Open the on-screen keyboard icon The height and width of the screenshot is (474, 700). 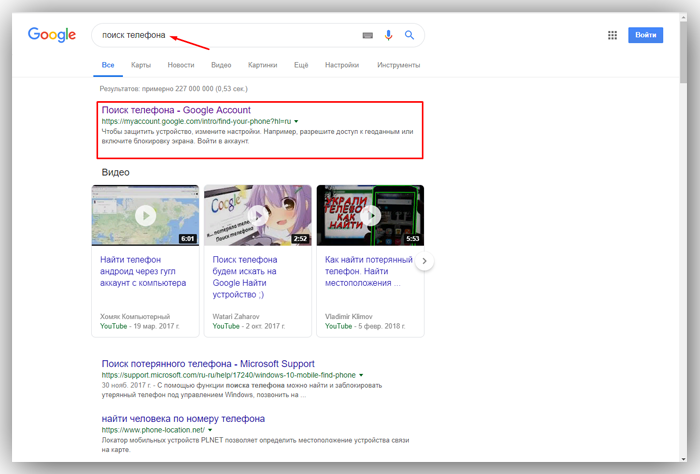coord(367,35)
